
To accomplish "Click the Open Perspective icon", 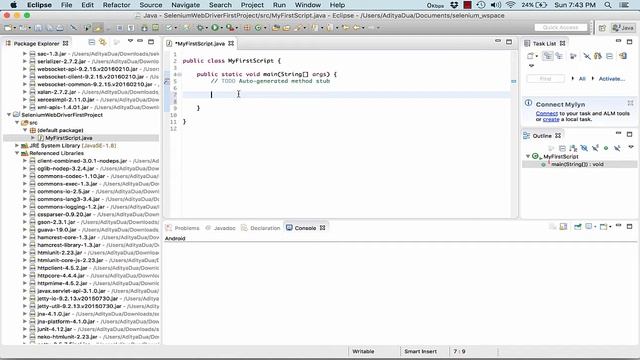I will point(602,28).
